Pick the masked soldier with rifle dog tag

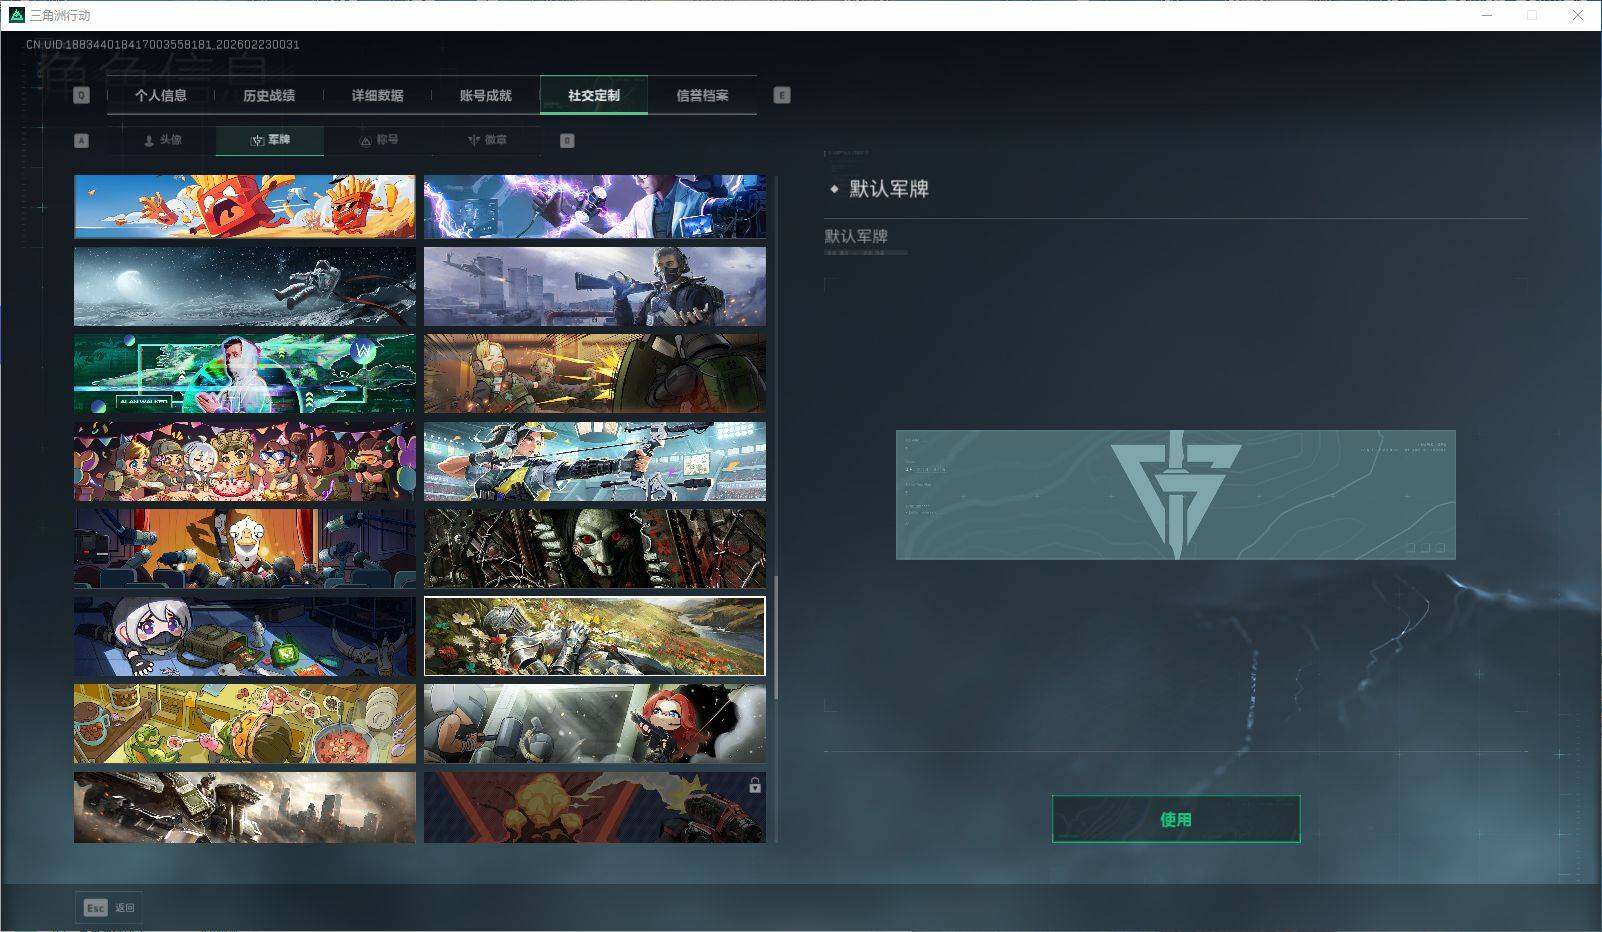coord(595,286)
